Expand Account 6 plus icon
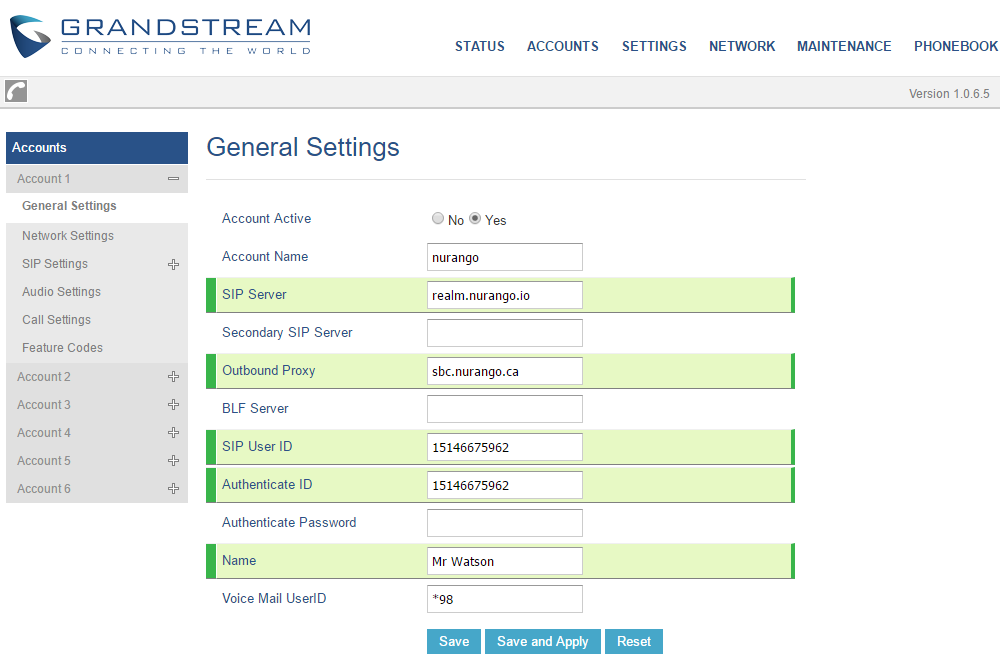 (x=174, y=488)
